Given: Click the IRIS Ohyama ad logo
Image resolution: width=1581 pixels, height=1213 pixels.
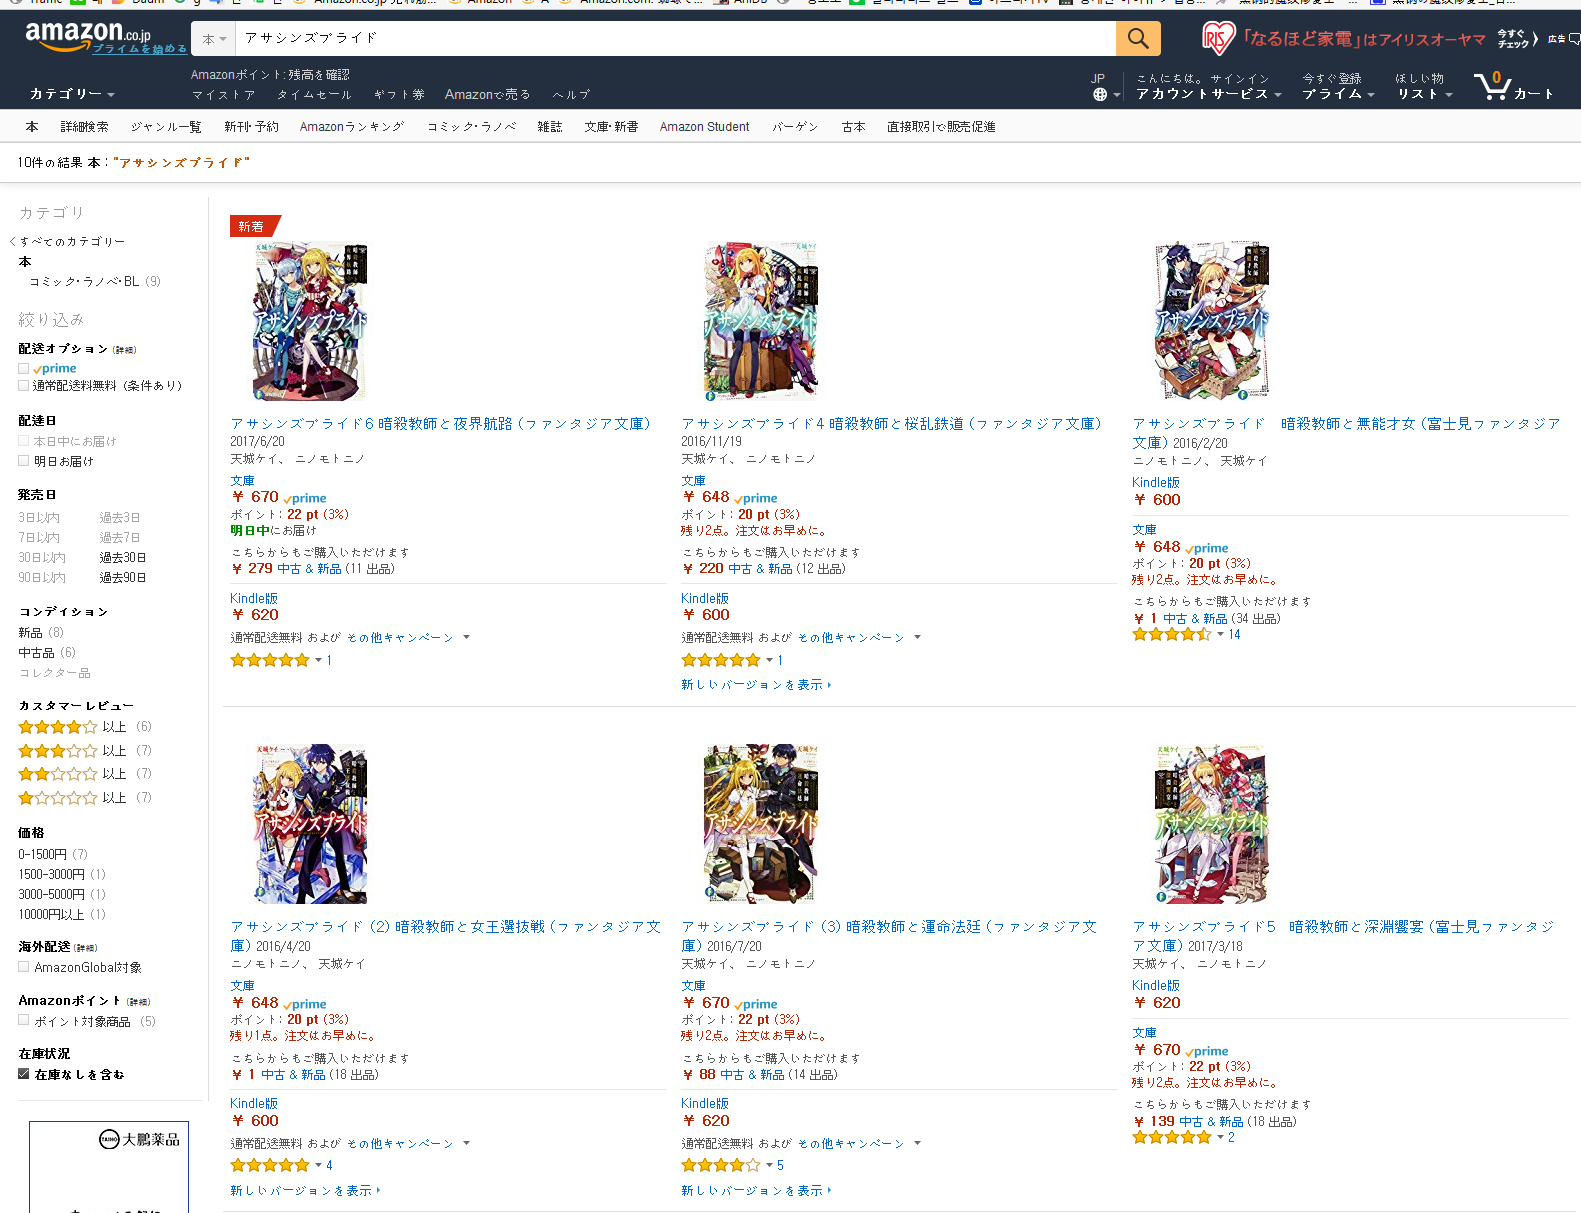Looking at the screenshot, I should coord(1218,39).
